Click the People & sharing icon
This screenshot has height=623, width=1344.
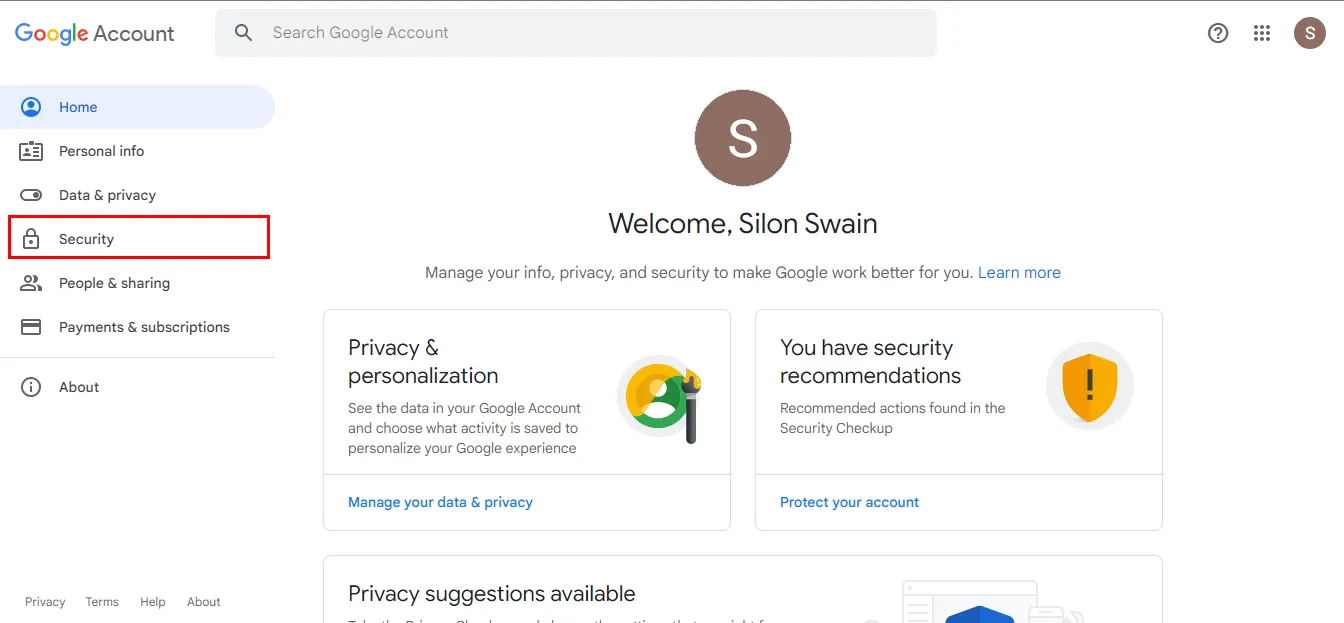click(x=31, y=282)
